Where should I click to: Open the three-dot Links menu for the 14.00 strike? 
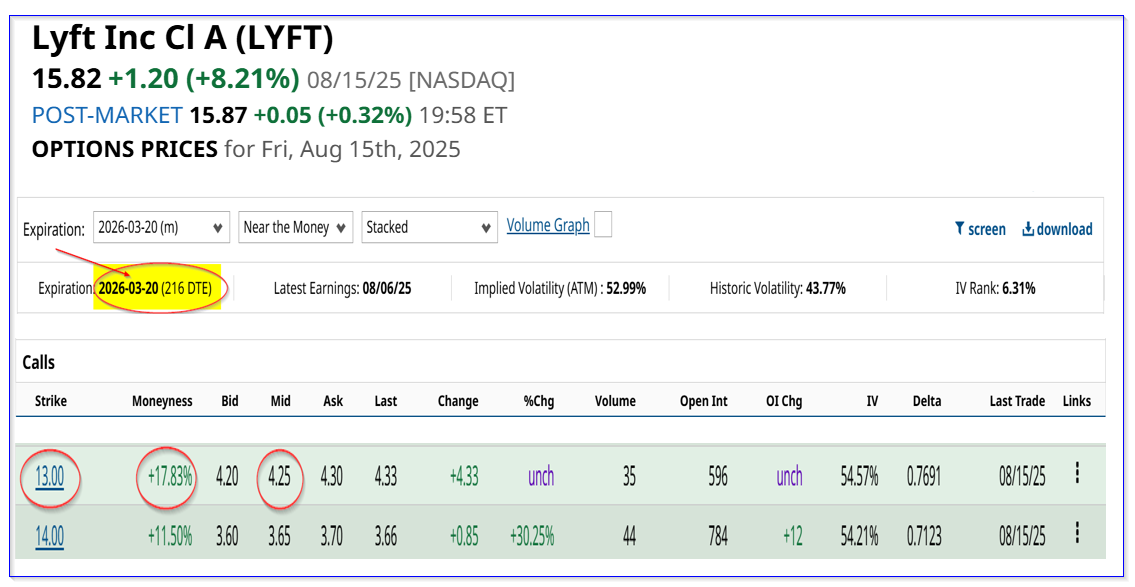click(x=1077, y=534)
